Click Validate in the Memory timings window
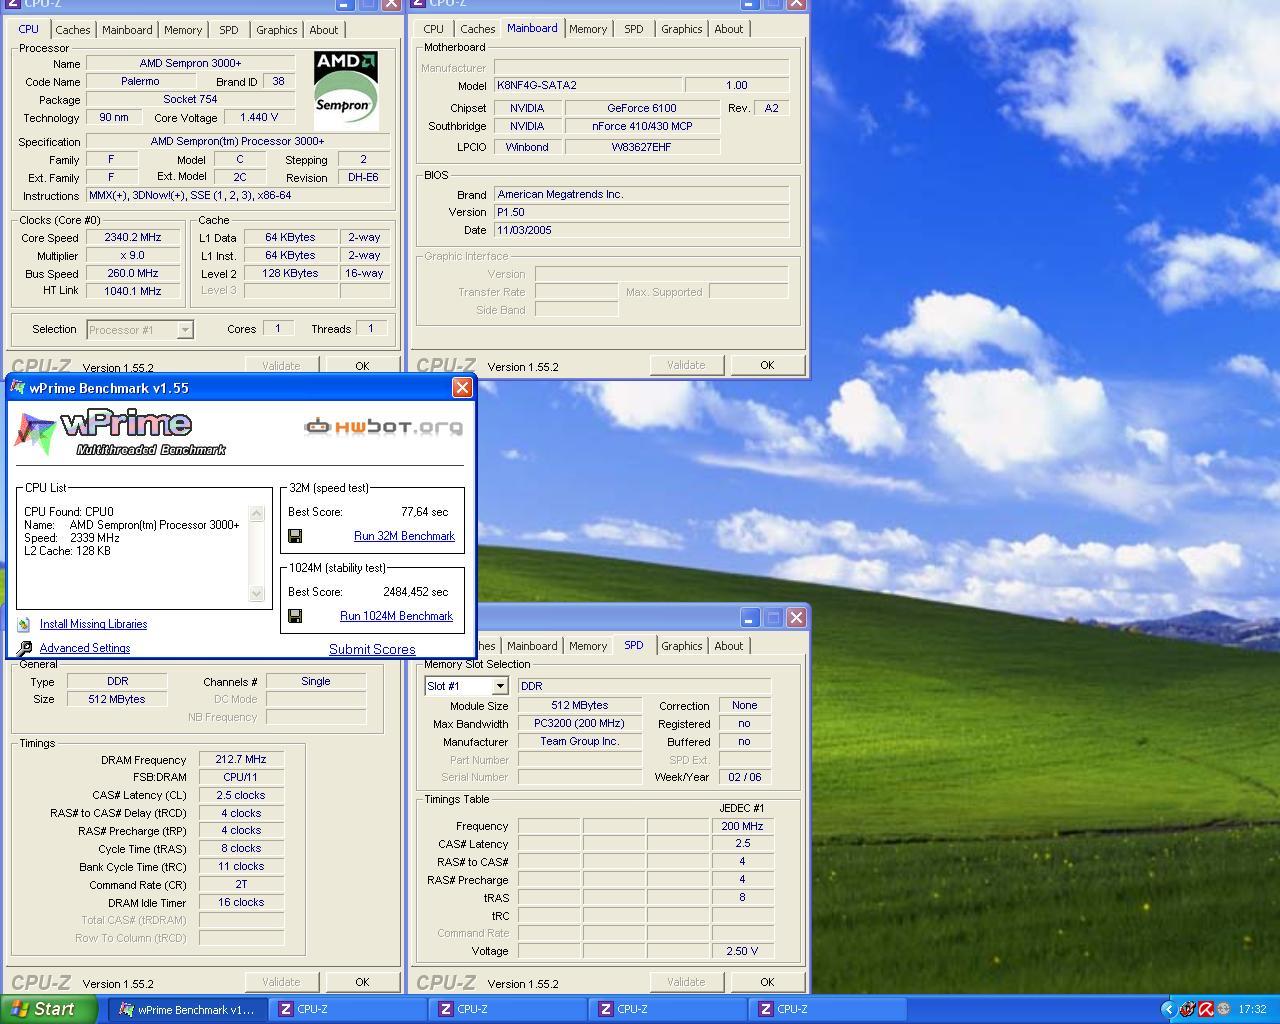1280x1024 pixels. point(281,982)
